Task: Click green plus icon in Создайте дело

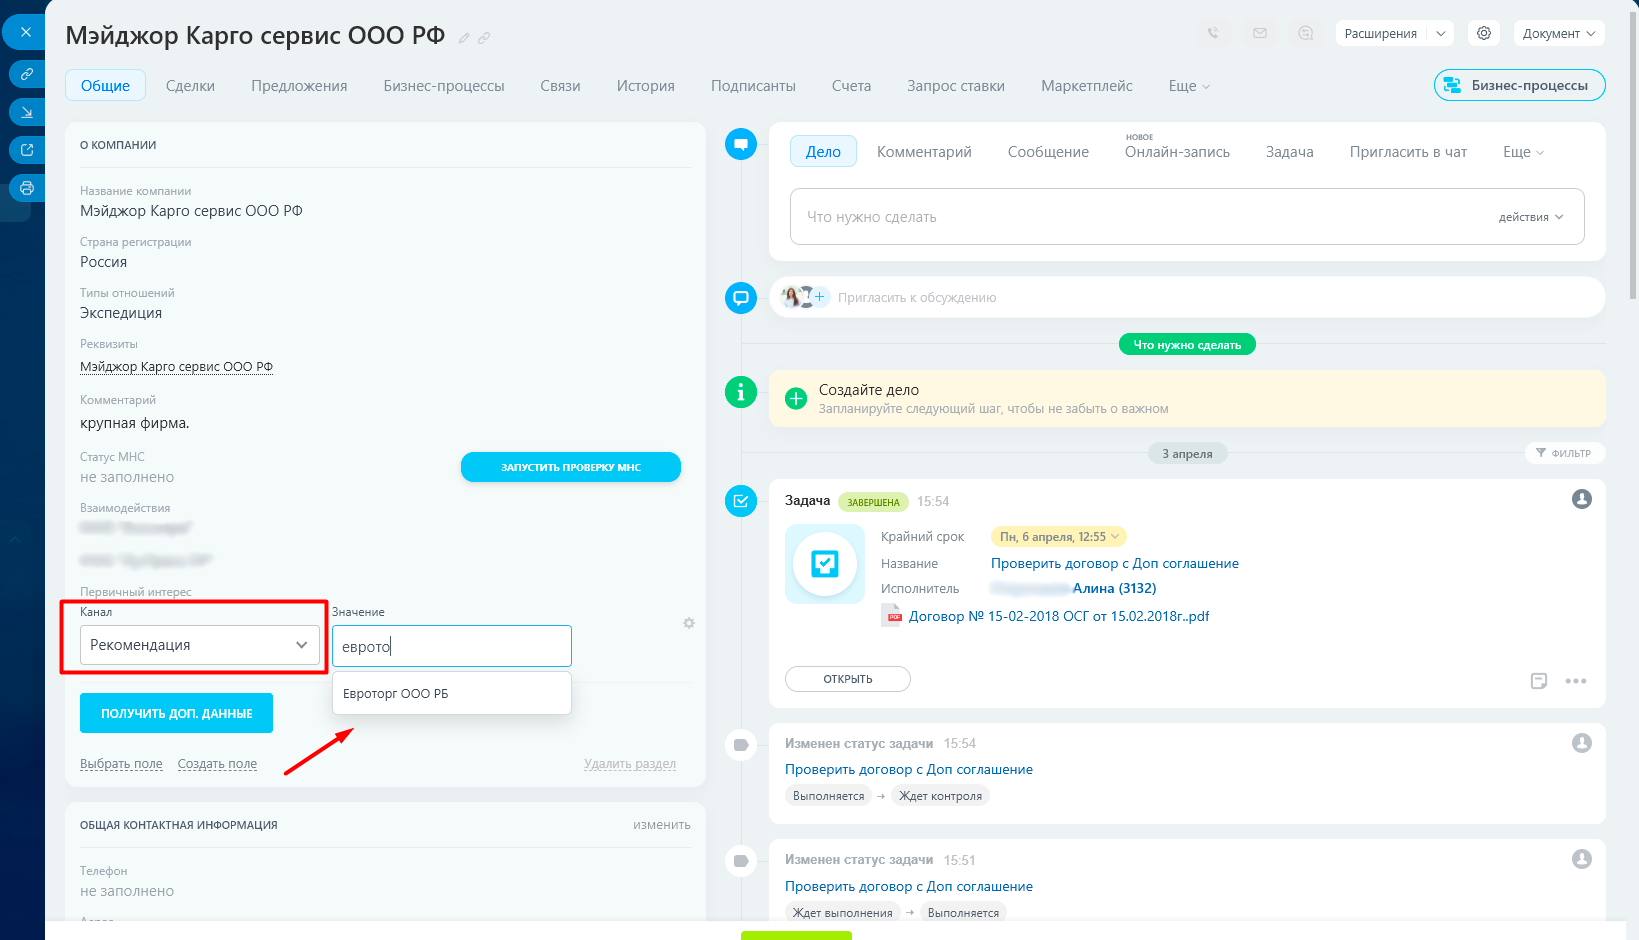Action: pos(796,399)
